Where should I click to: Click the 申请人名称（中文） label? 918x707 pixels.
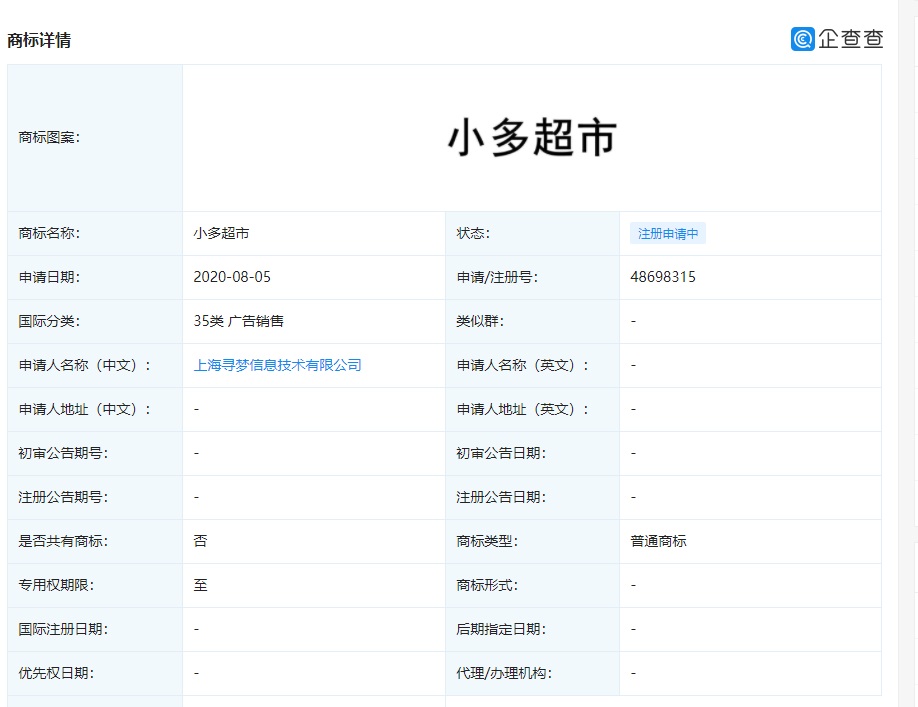pyautogui.click(x=84, y=365)
